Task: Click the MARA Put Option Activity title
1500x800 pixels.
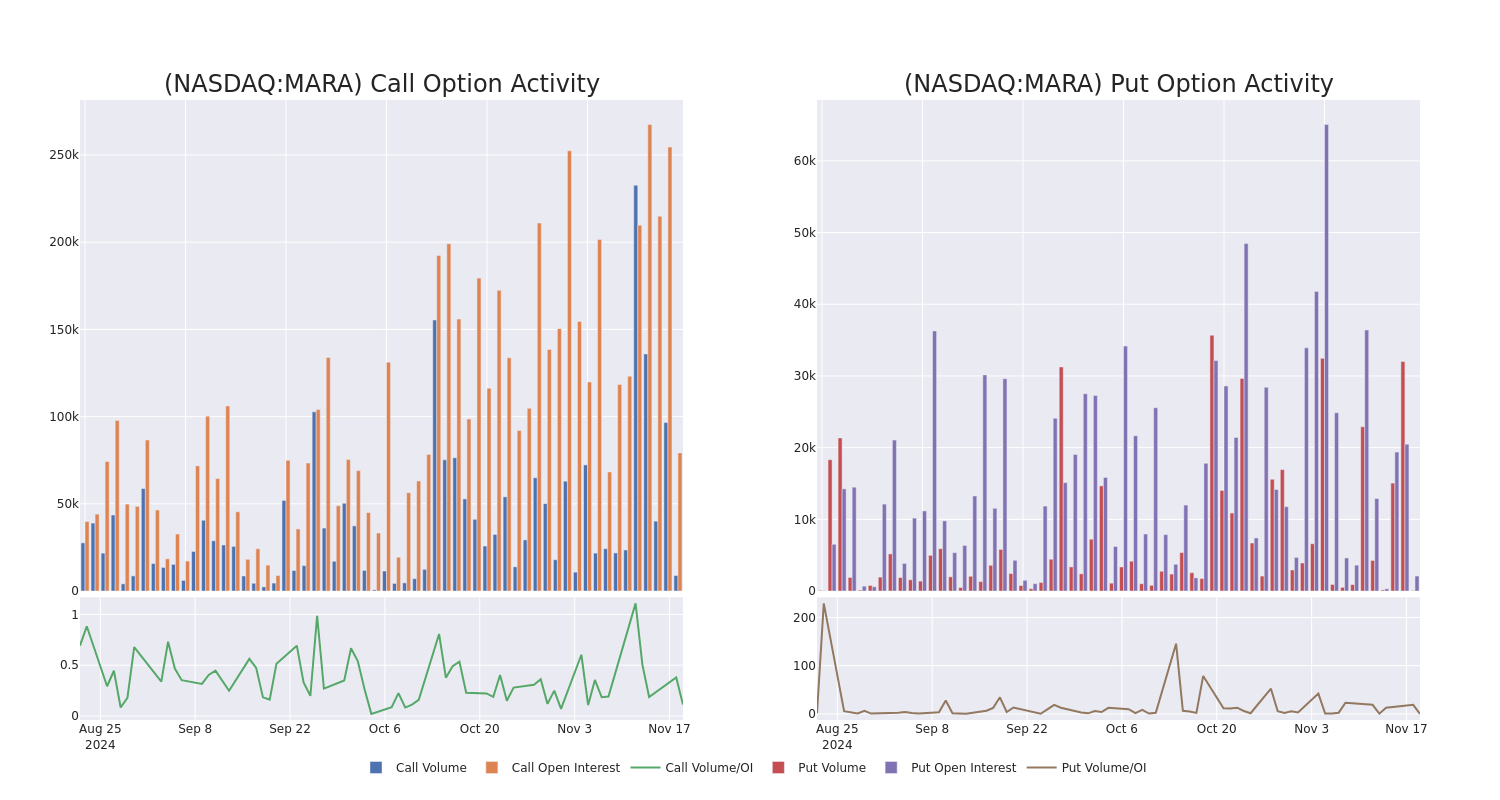Action: point(1119,84)
